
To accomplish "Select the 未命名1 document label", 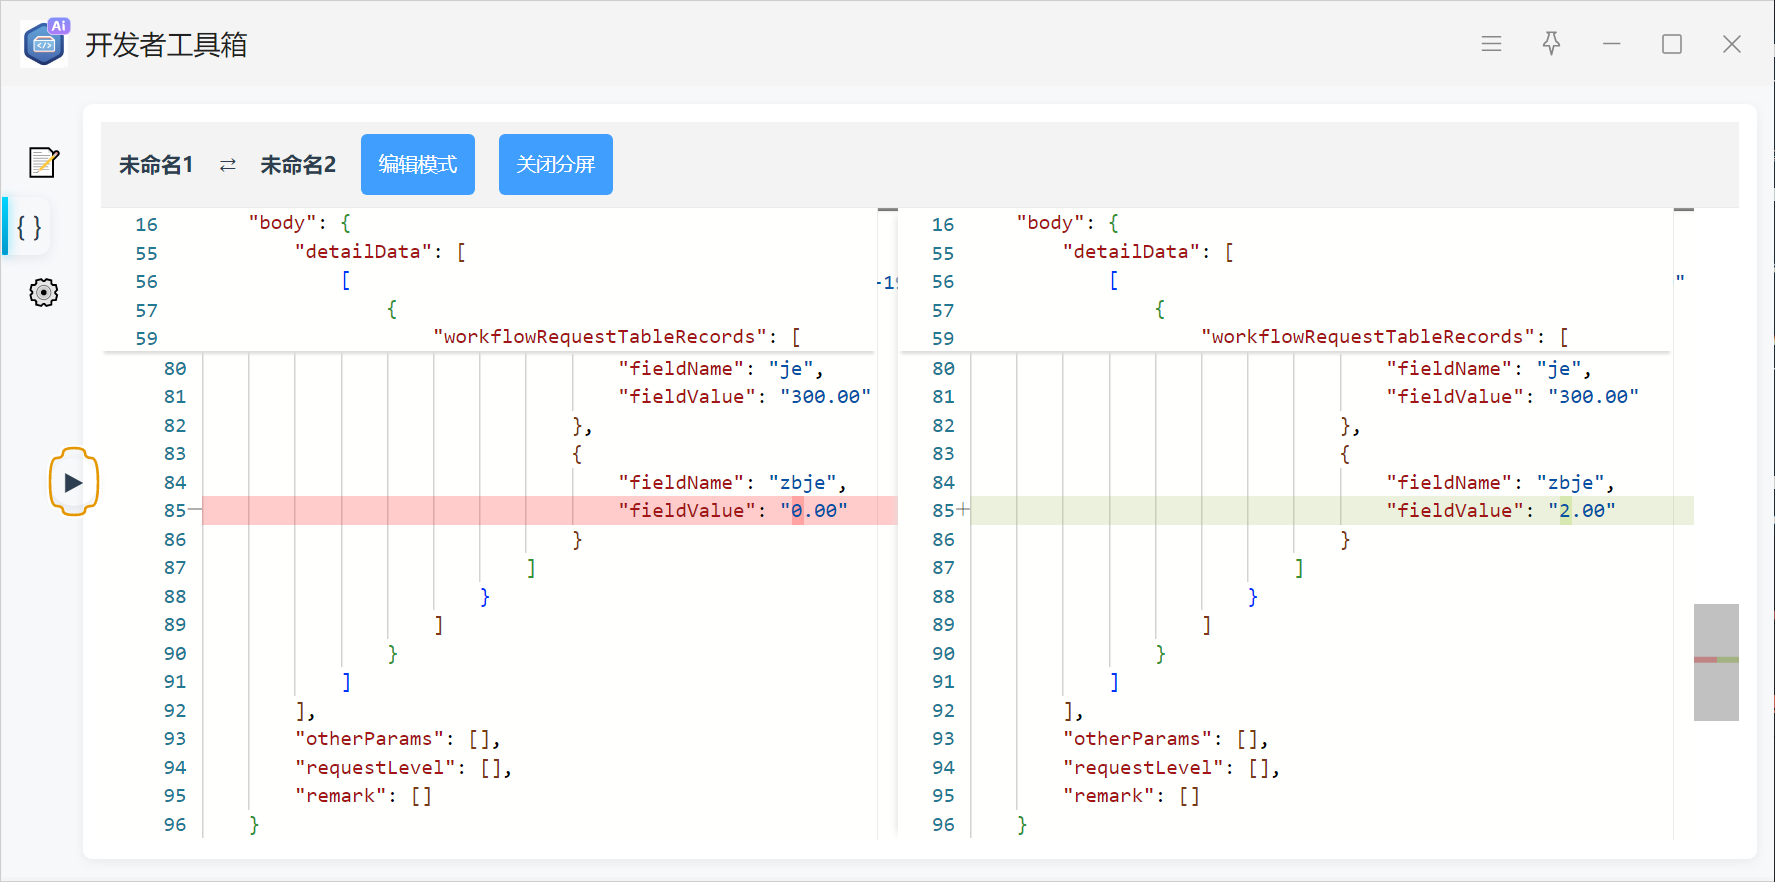I will 156,165.
